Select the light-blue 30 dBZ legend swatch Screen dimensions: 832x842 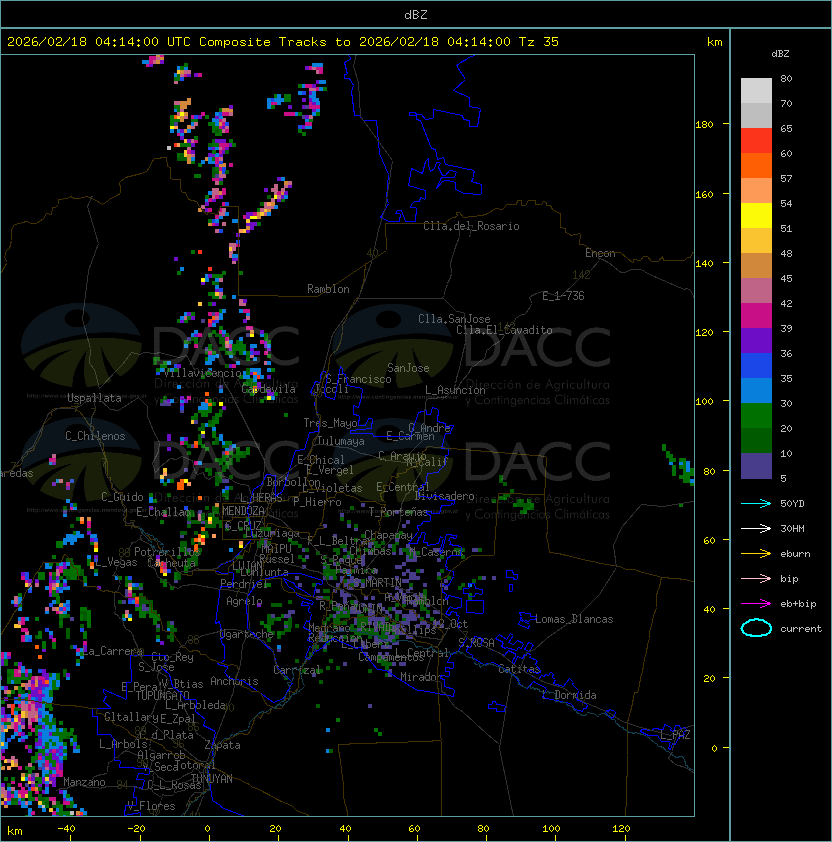[756, 390]
